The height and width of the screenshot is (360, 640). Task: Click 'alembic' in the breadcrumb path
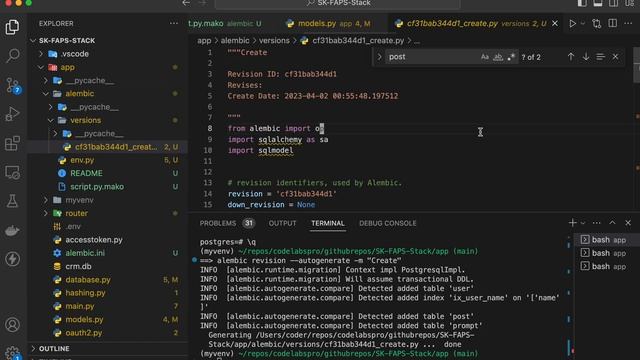point(235,40)
